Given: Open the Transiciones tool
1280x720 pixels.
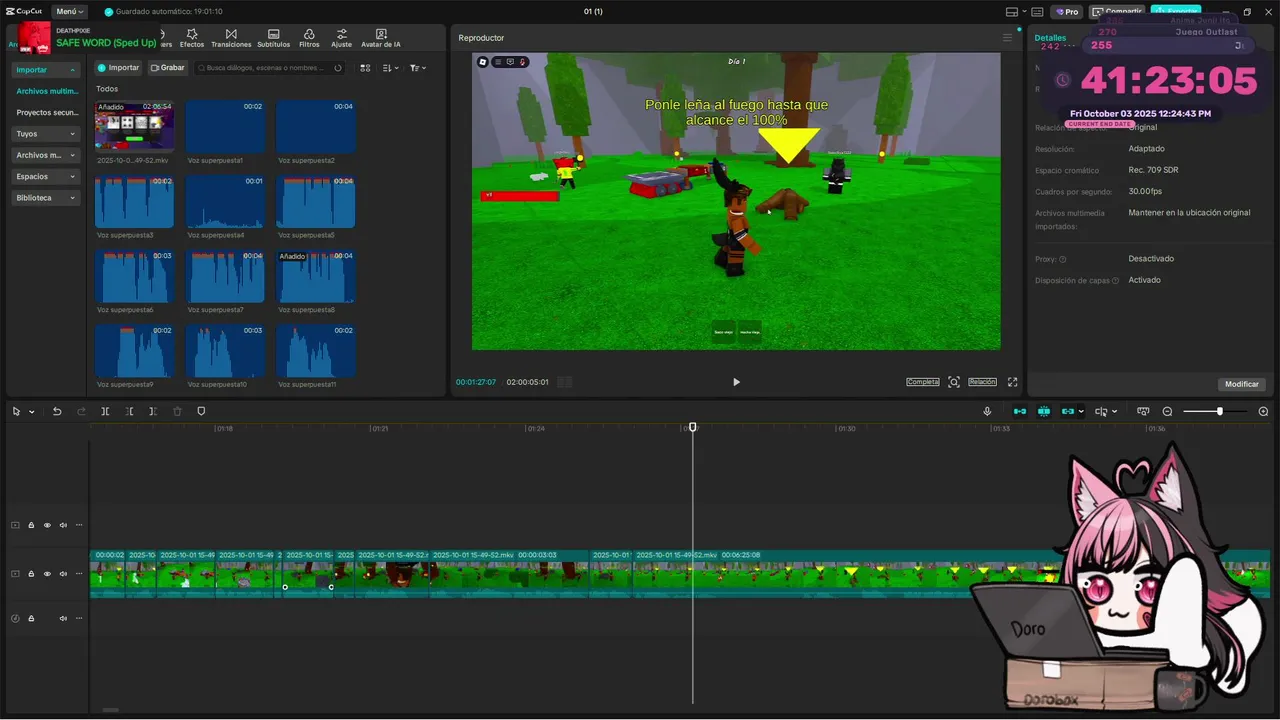Looking at the screenshot, I should point(231,38).
